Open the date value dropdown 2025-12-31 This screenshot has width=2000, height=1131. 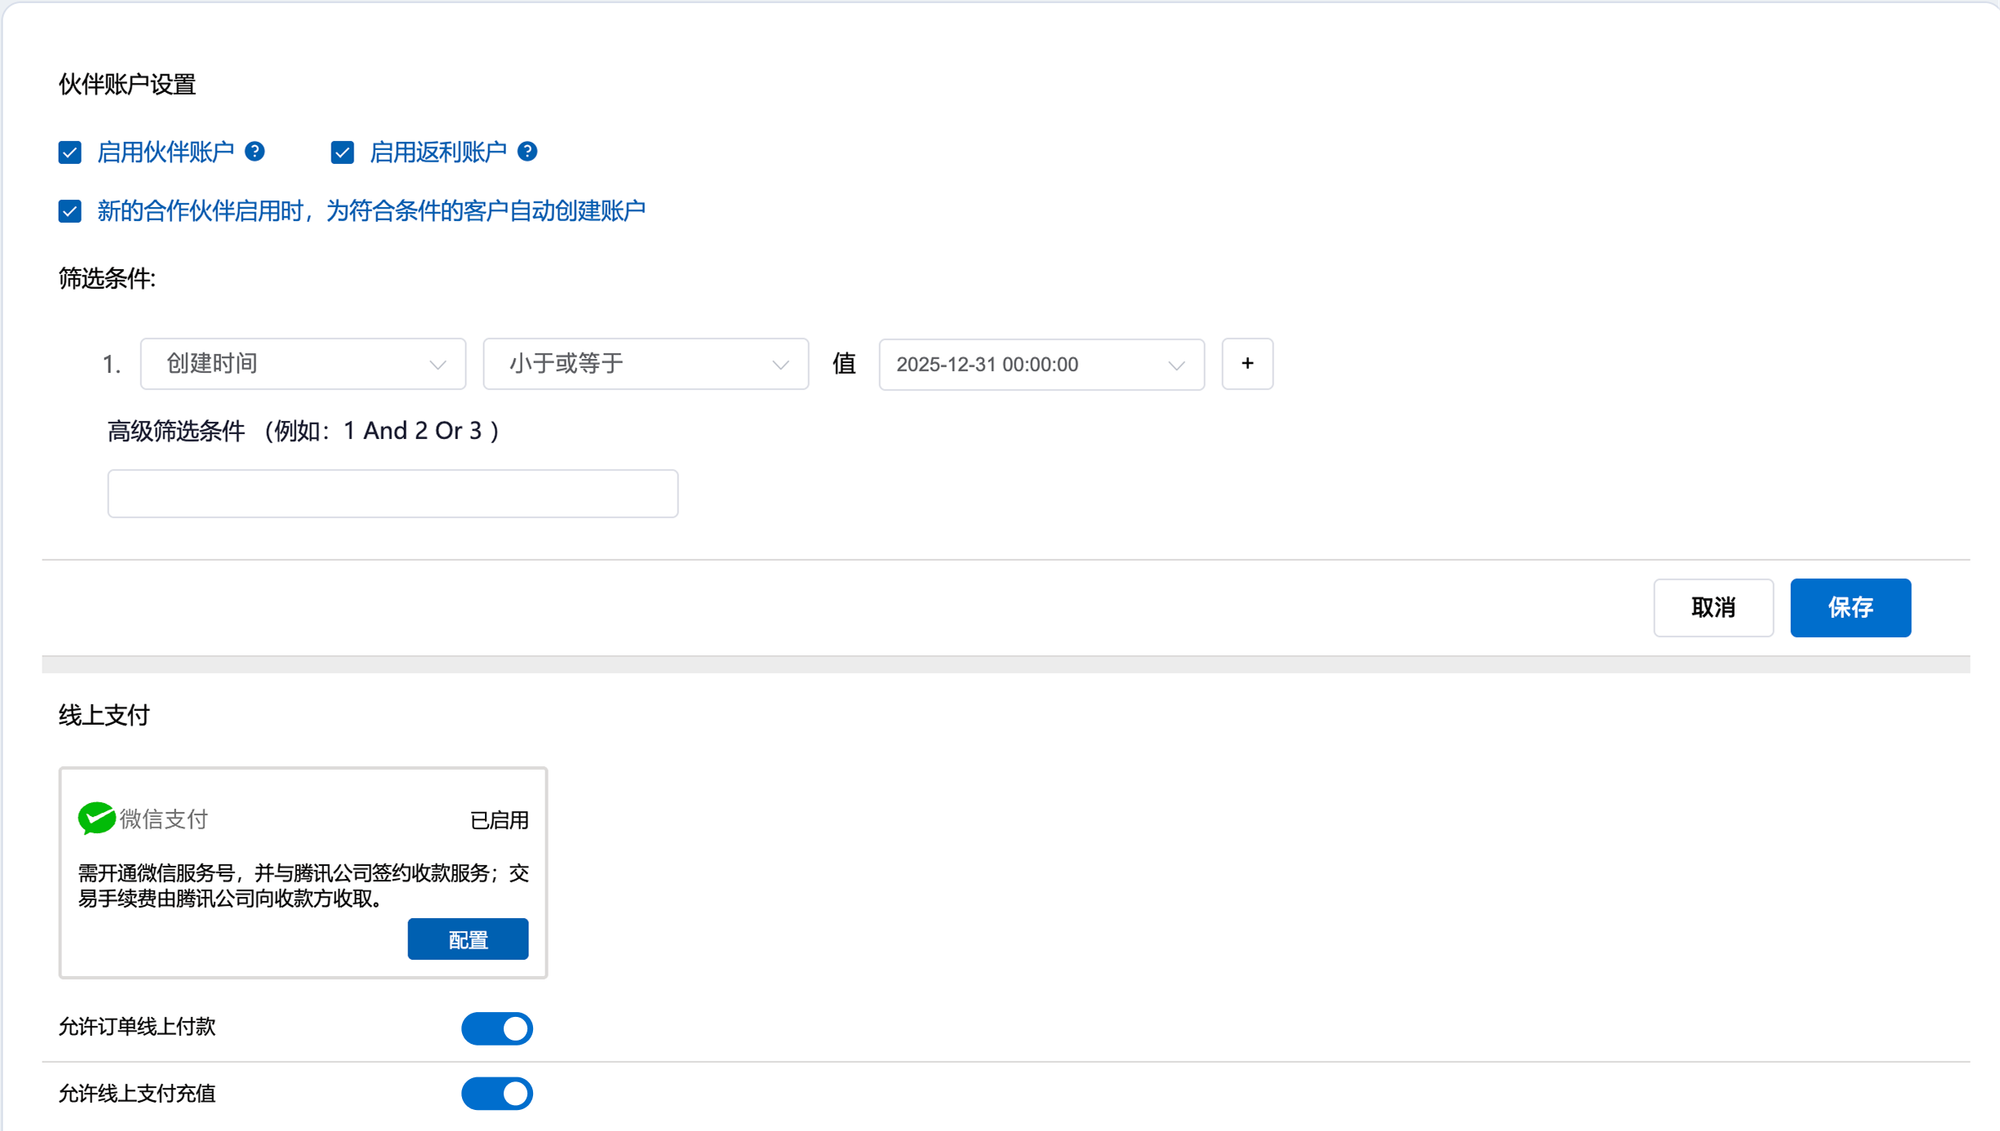click(x=1041, y=364)
